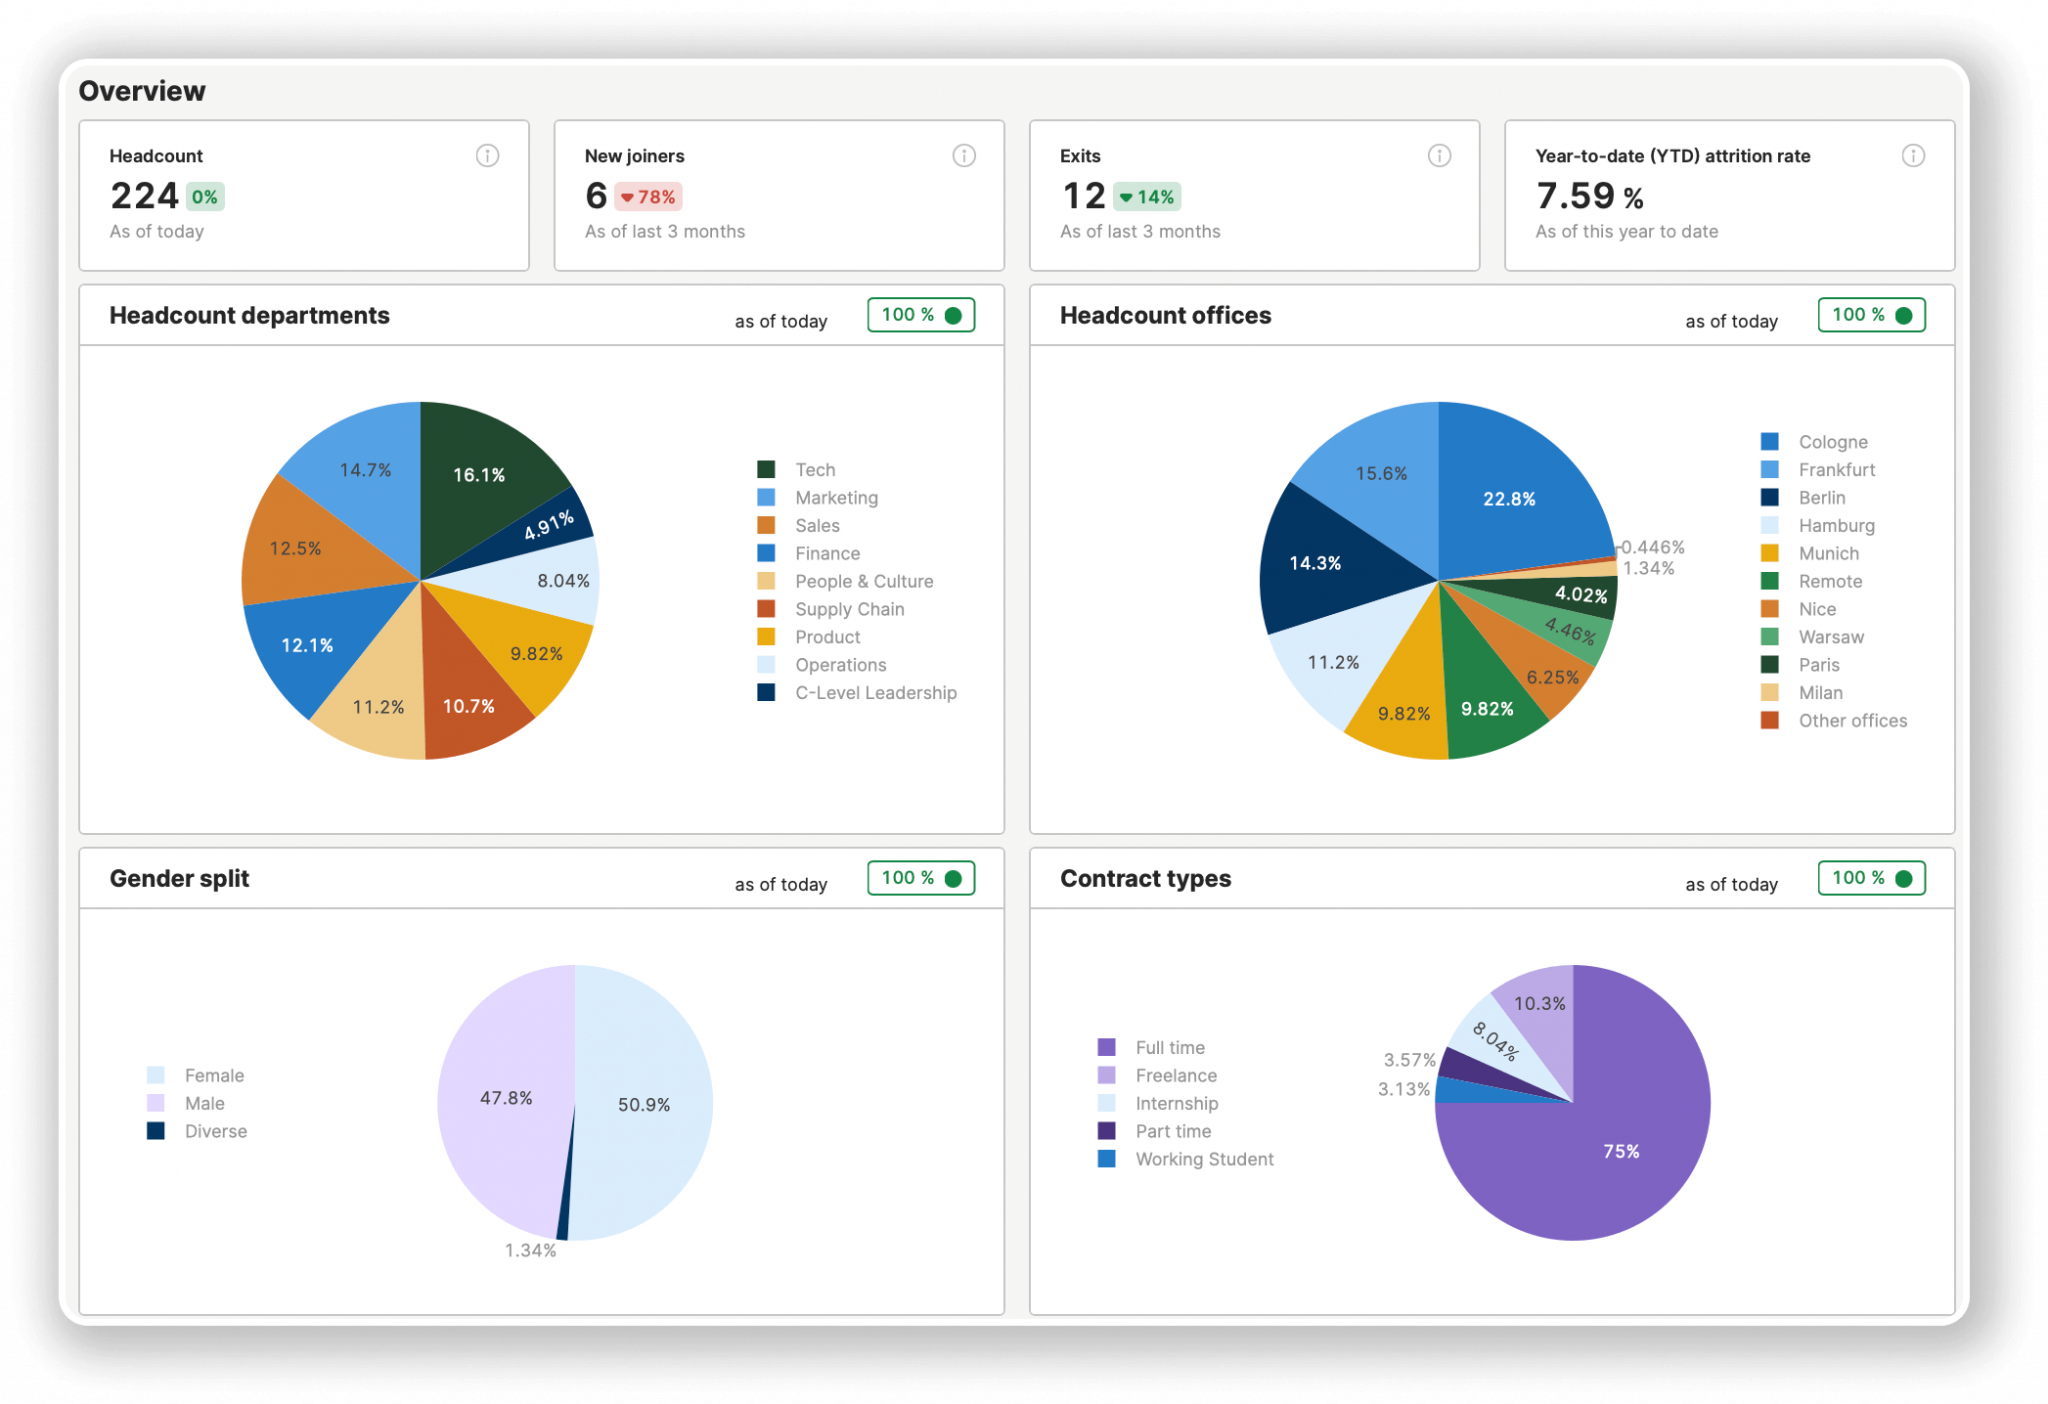Toggle Male in gender legend
This screenshot has width=2048, height=1404.
pos(187,1103)
